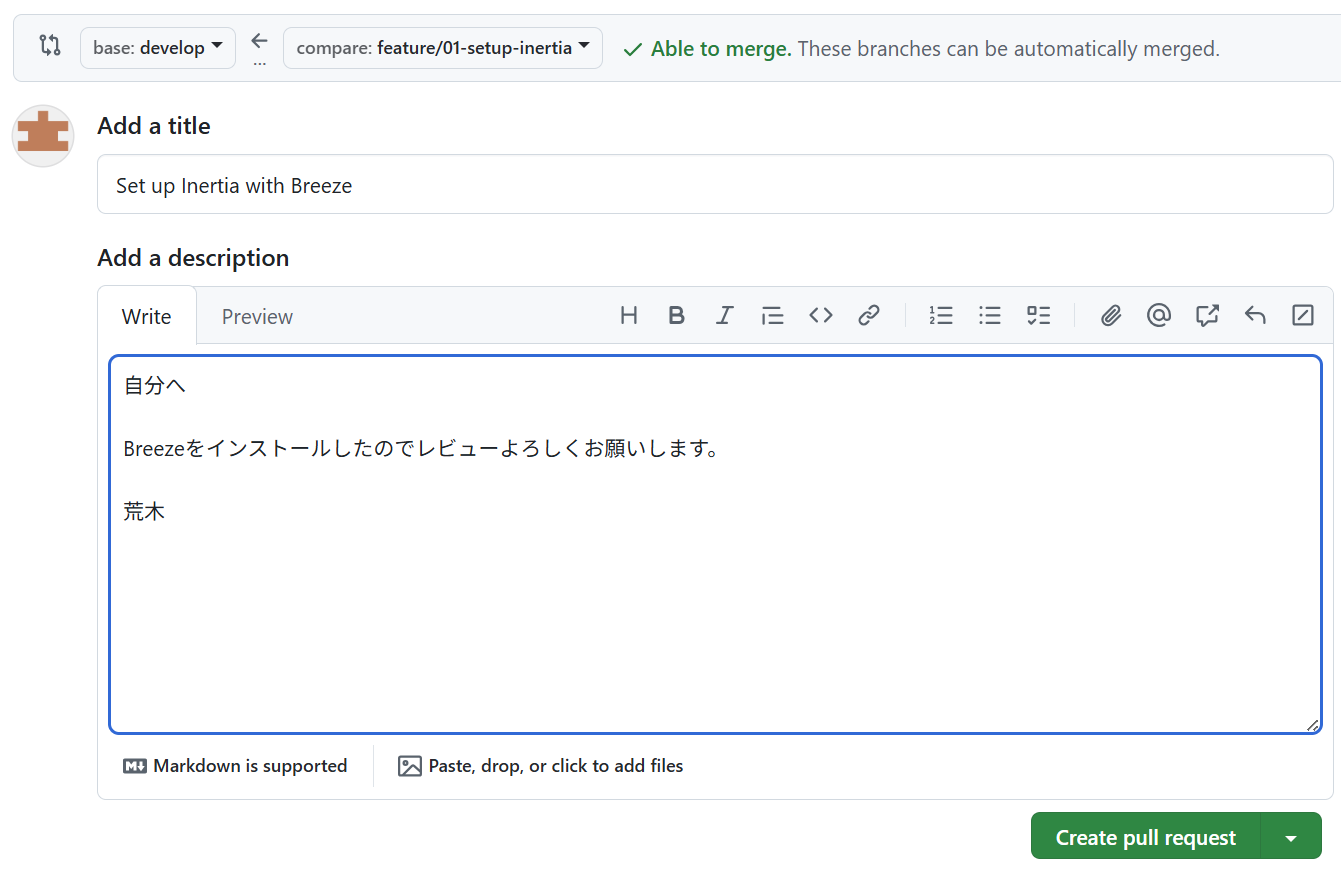Apply bold formatting in description toolbar
Screen dimensions: 1341x870
coord(677,316)
